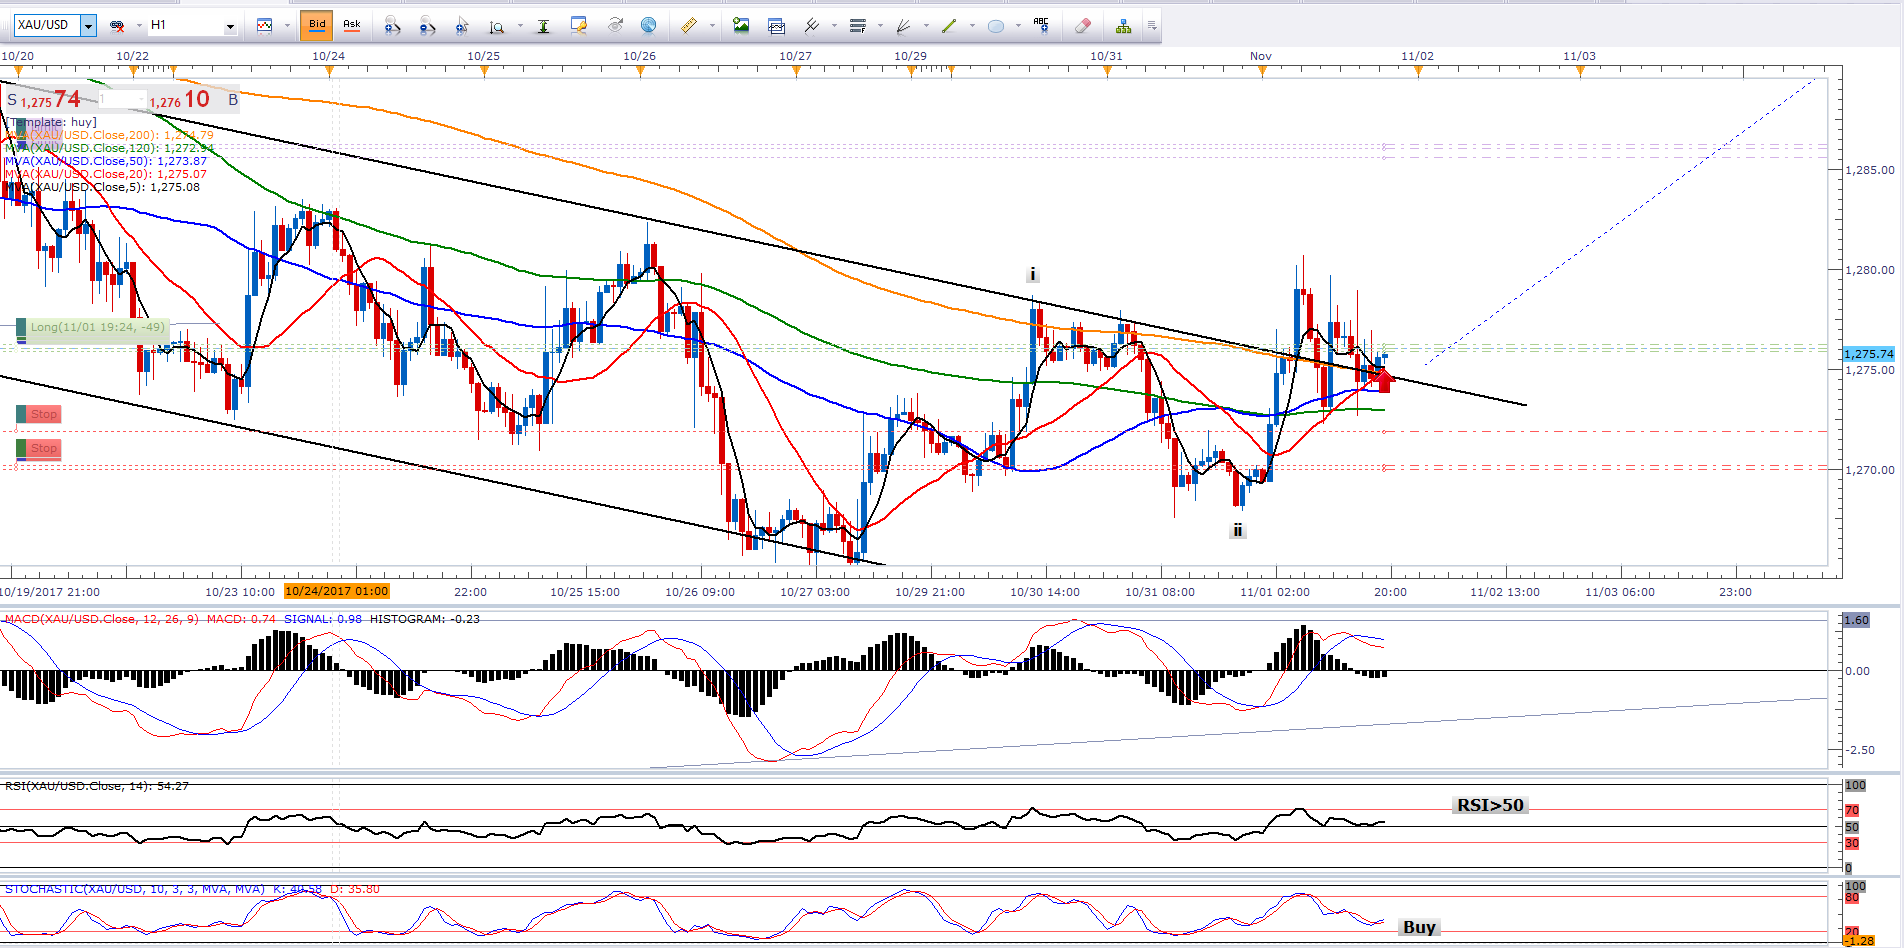Click the orange 10/24/2017 01:00 time marker
This screenshot has width=1904, height=948.
click(x=336, y=592)
